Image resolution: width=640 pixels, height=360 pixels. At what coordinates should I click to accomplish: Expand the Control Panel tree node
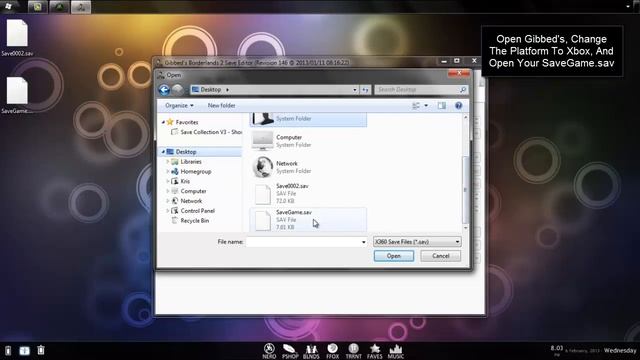[168, 211]
